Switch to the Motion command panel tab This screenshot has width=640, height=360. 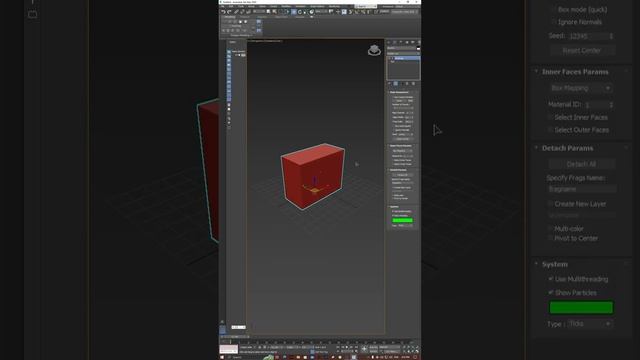tap(407, 42)
